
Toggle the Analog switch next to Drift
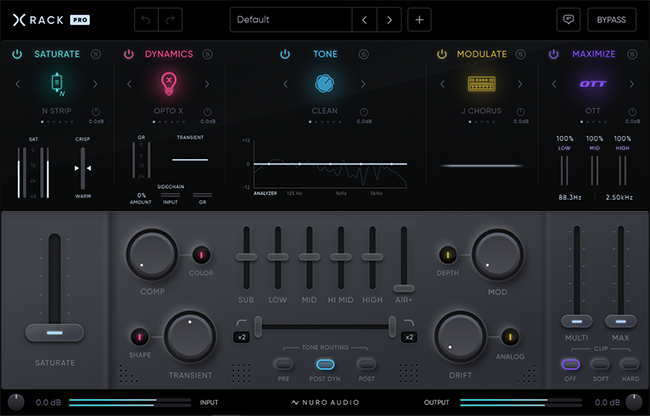[x=510, y=337]
